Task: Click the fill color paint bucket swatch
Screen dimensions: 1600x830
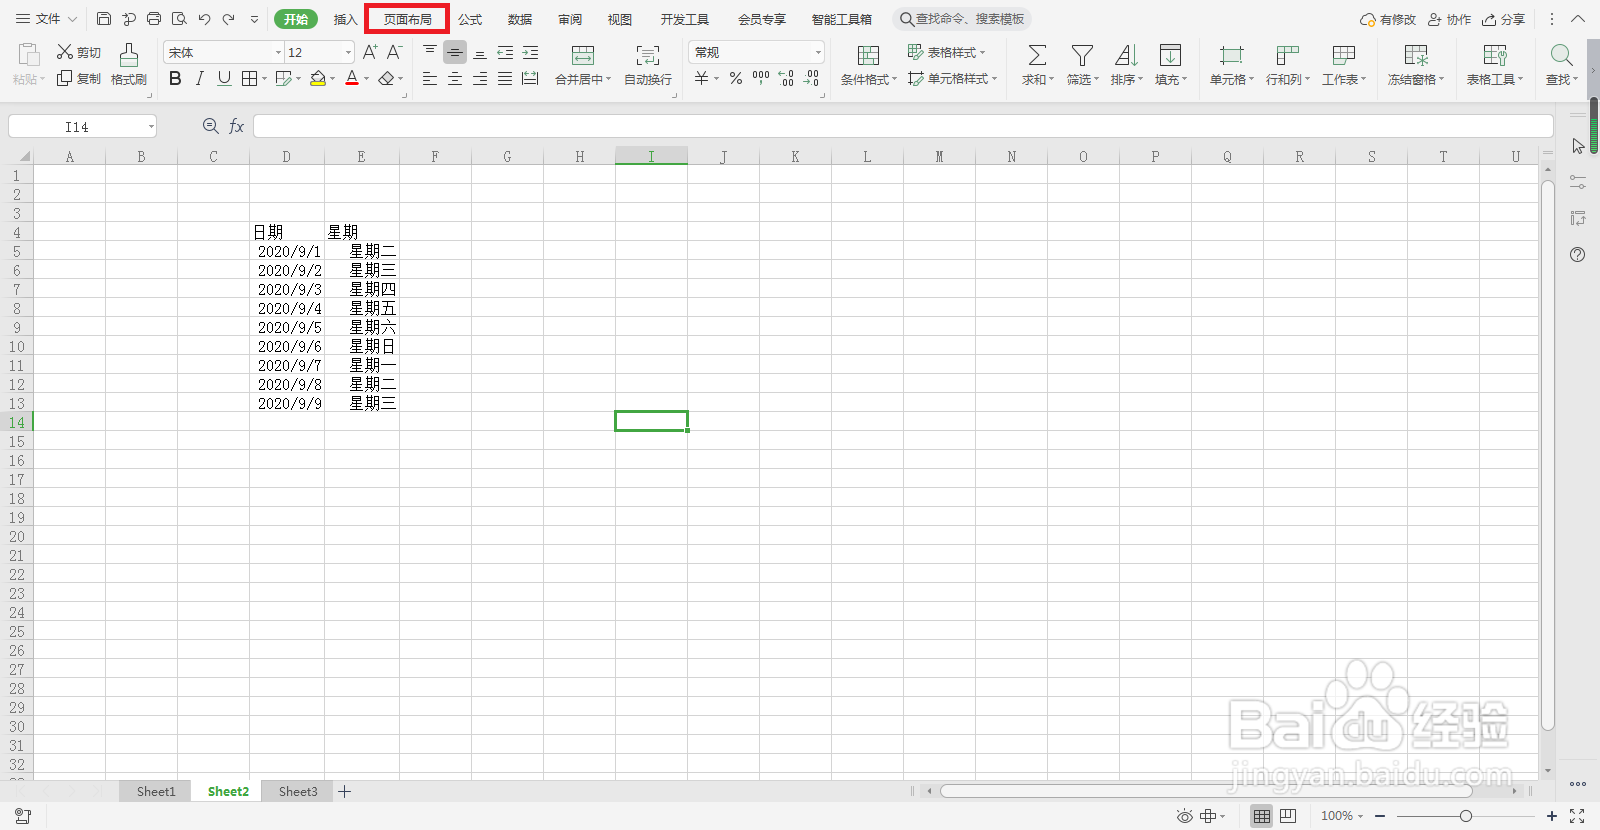Action: coord(318,78)
